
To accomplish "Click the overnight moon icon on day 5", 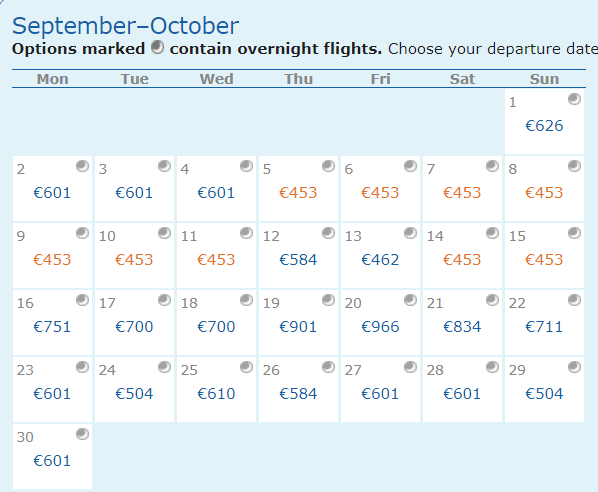I will tap(328, 166).
